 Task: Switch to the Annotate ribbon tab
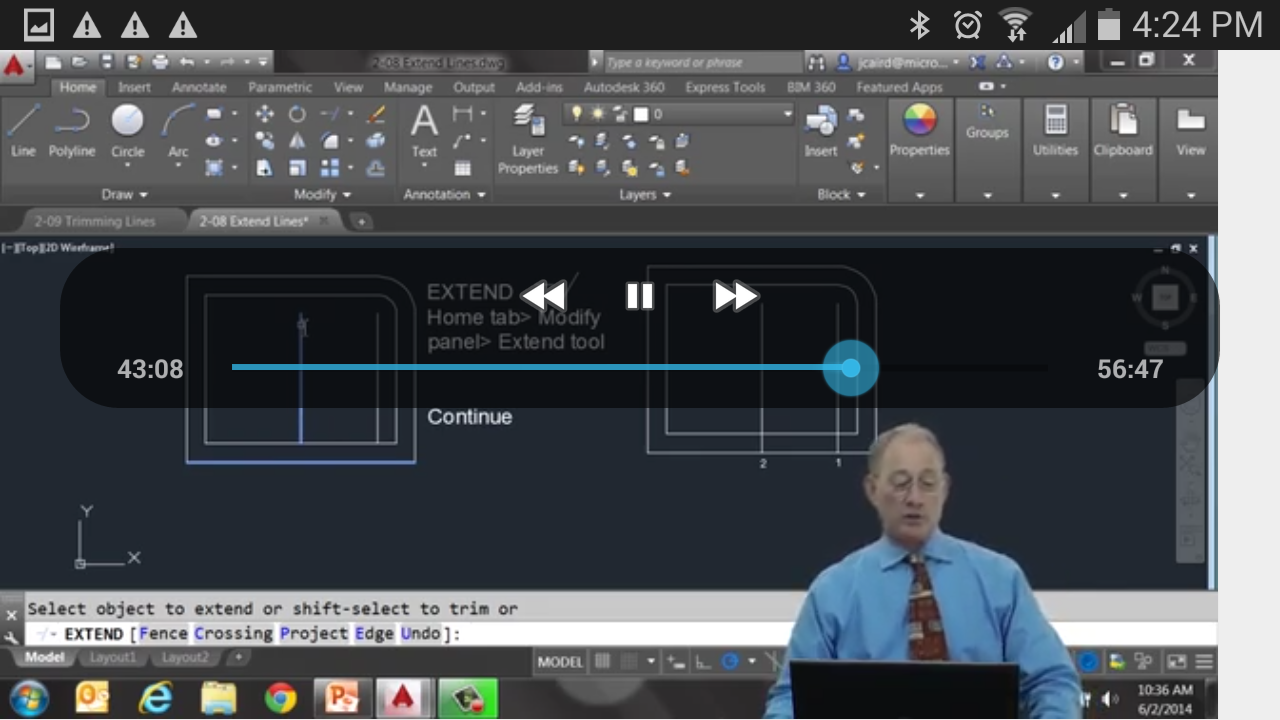tap(200, 87)
